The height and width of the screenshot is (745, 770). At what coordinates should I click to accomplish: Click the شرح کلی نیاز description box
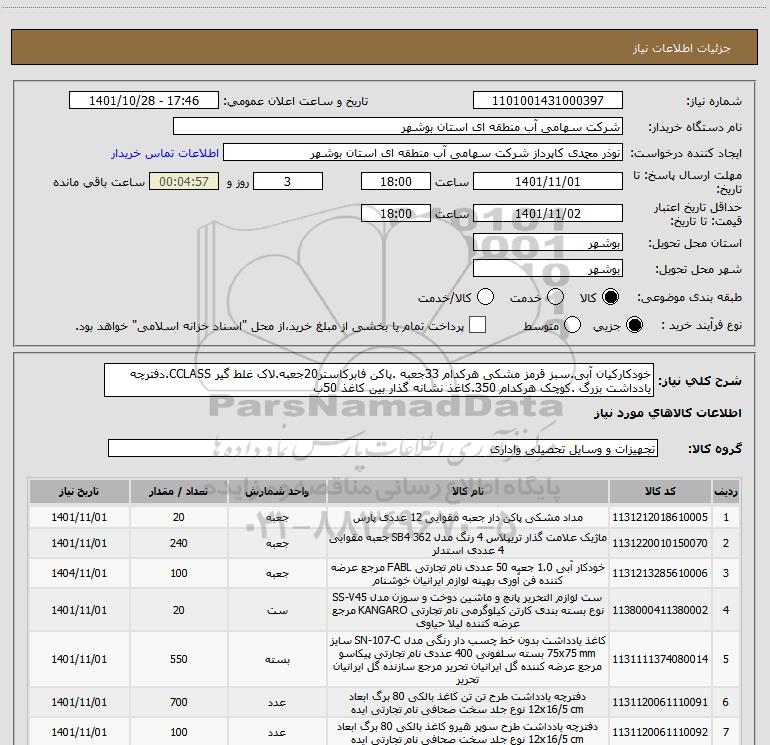pyautogui.click(x=379, y=381)
